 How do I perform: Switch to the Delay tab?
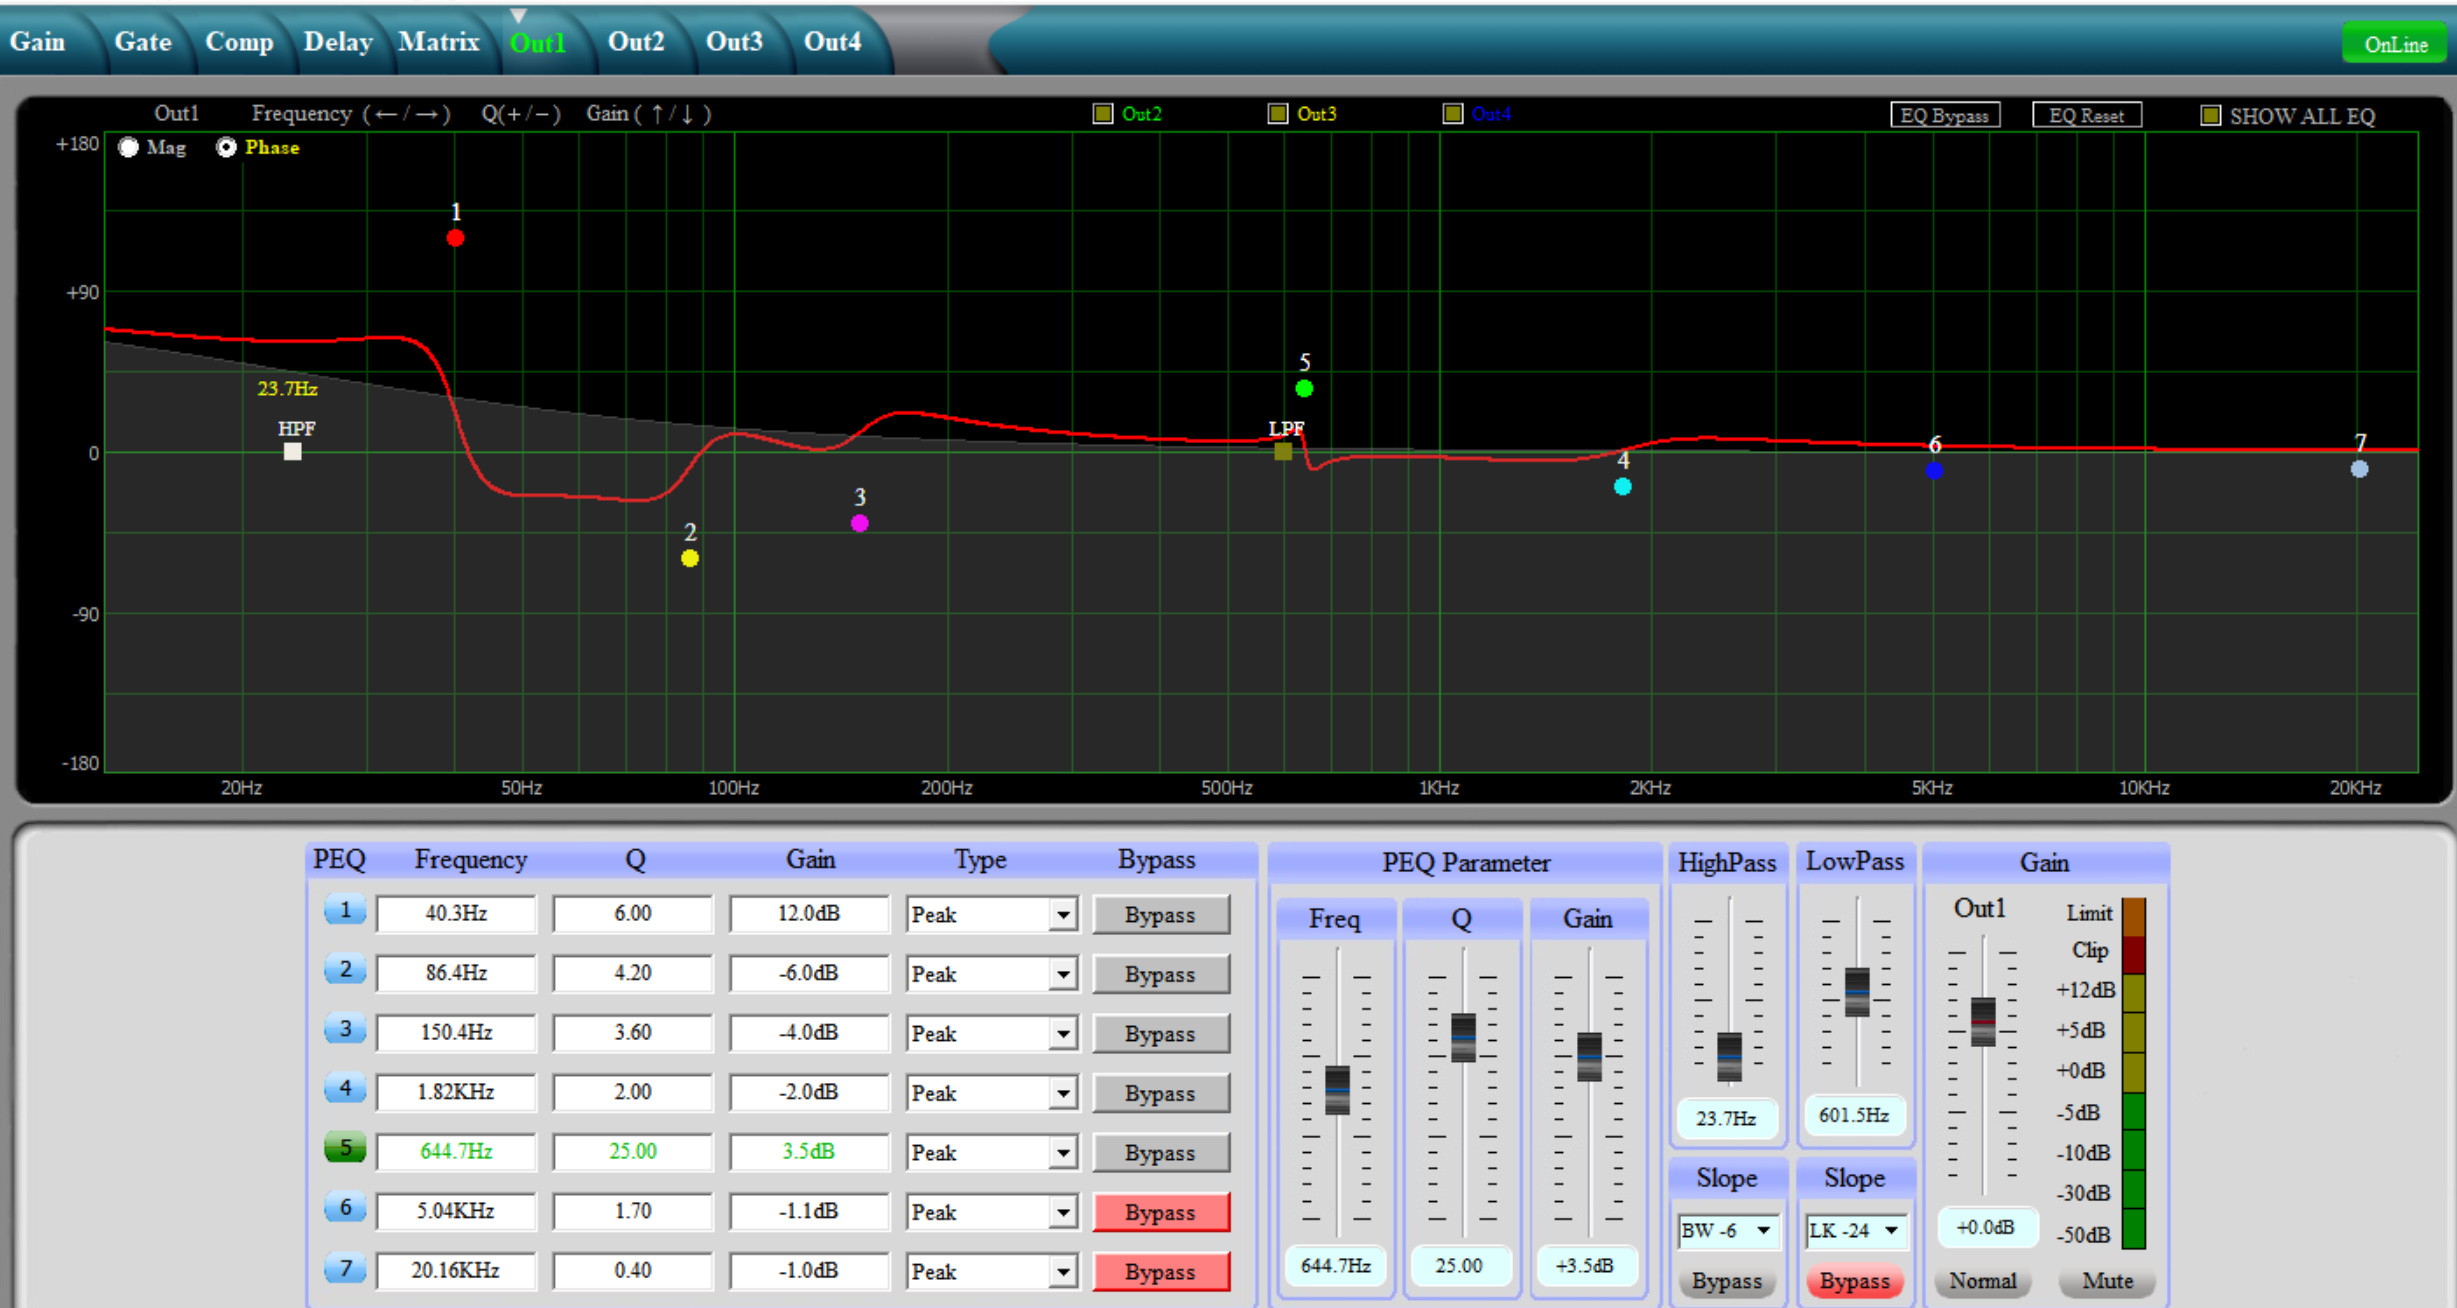tap(338, 42)
